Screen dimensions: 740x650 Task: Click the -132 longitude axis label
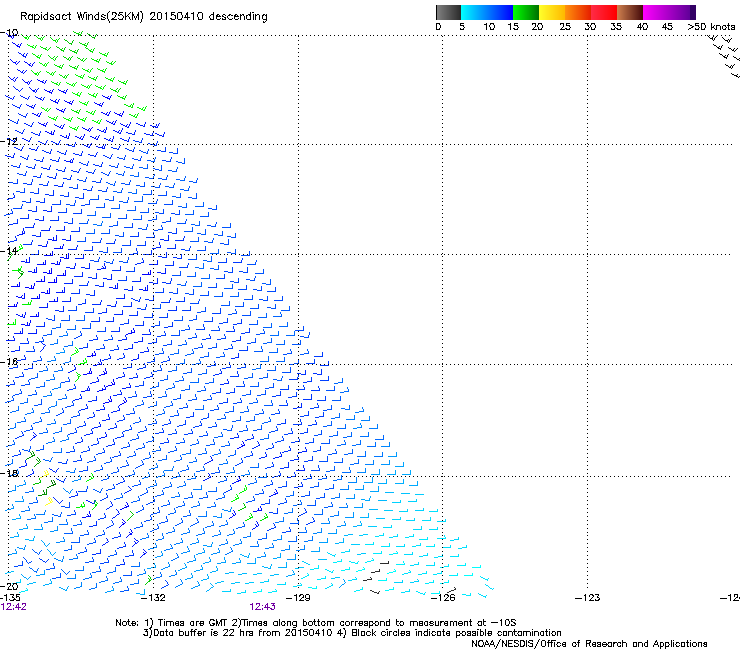[153, 598]
